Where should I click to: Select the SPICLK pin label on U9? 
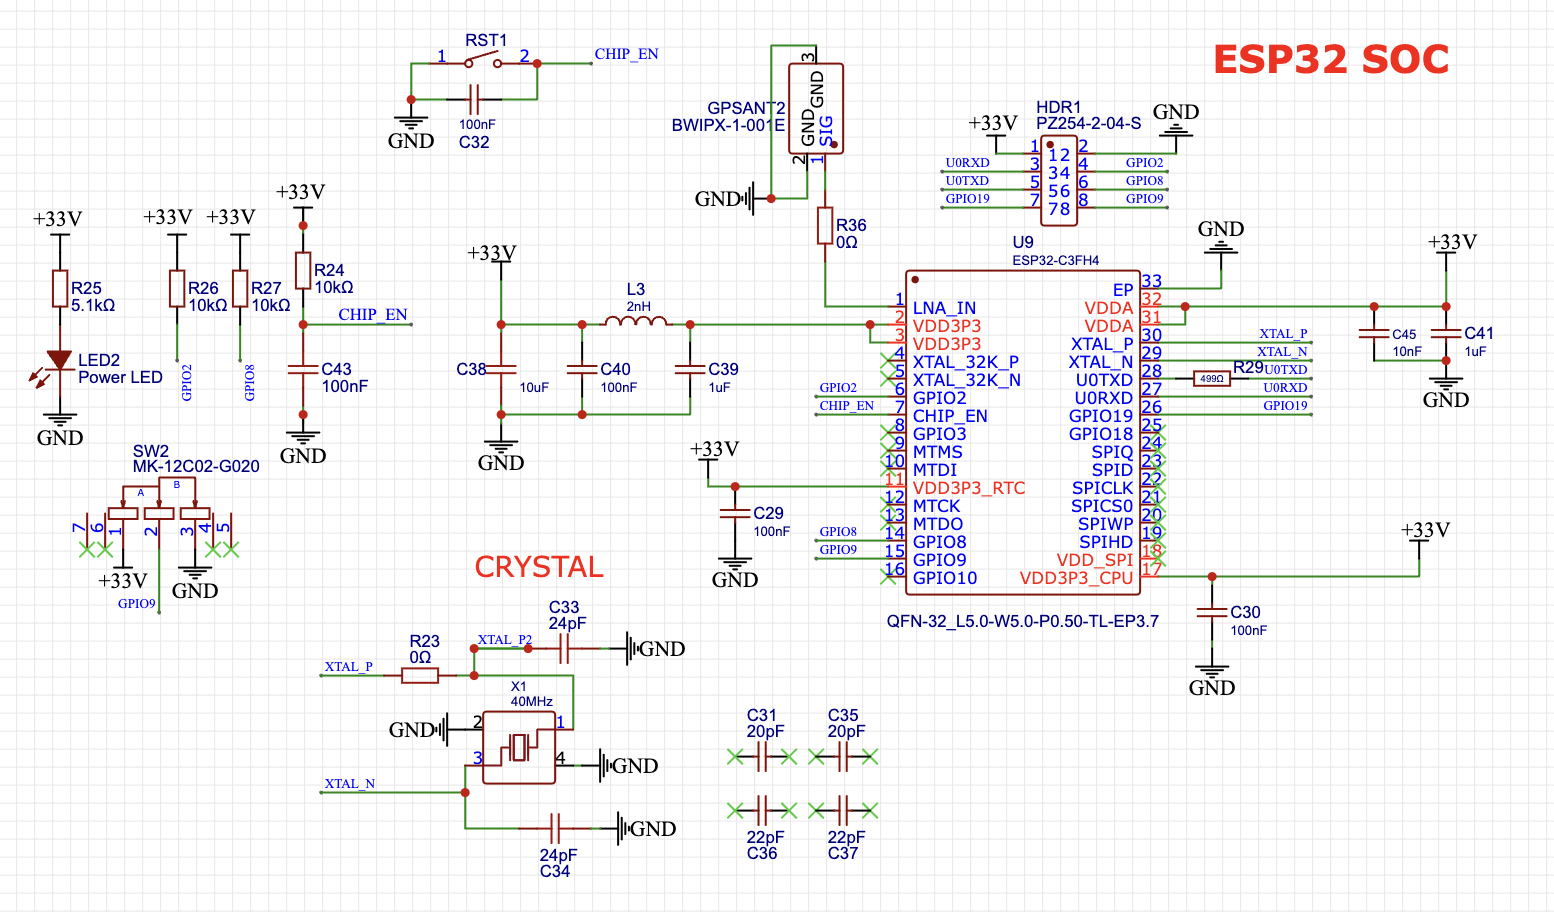[x=1102, y=488]
